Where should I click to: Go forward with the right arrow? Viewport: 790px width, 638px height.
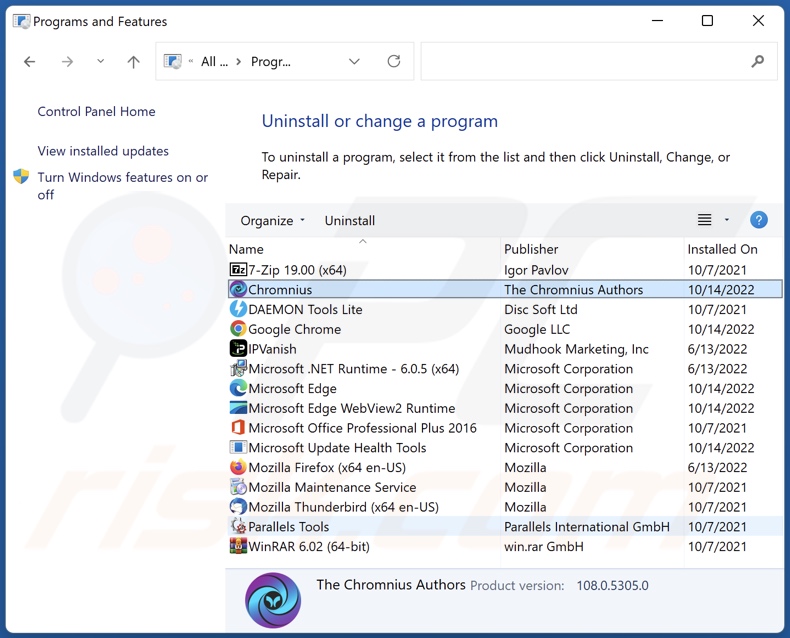tap(67, 61)
